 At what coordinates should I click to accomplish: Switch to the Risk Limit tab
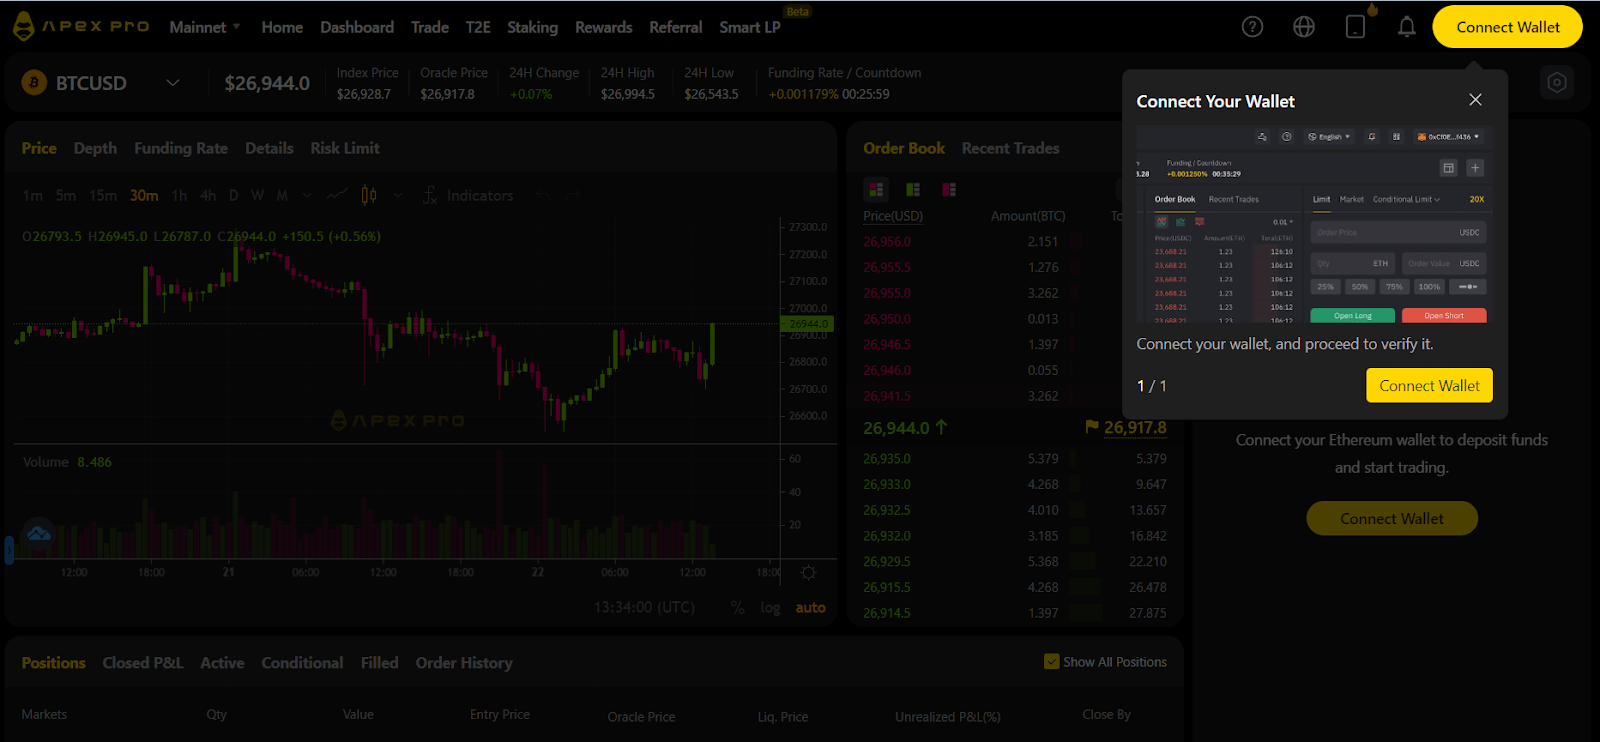(x=345, y=148)
